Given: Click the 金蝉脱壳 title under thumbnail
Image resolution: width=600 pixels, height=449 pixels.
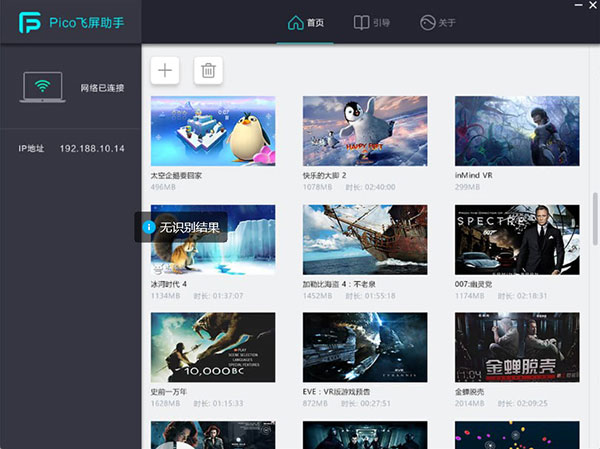Looking at the screenshot, I should (470, 392).
